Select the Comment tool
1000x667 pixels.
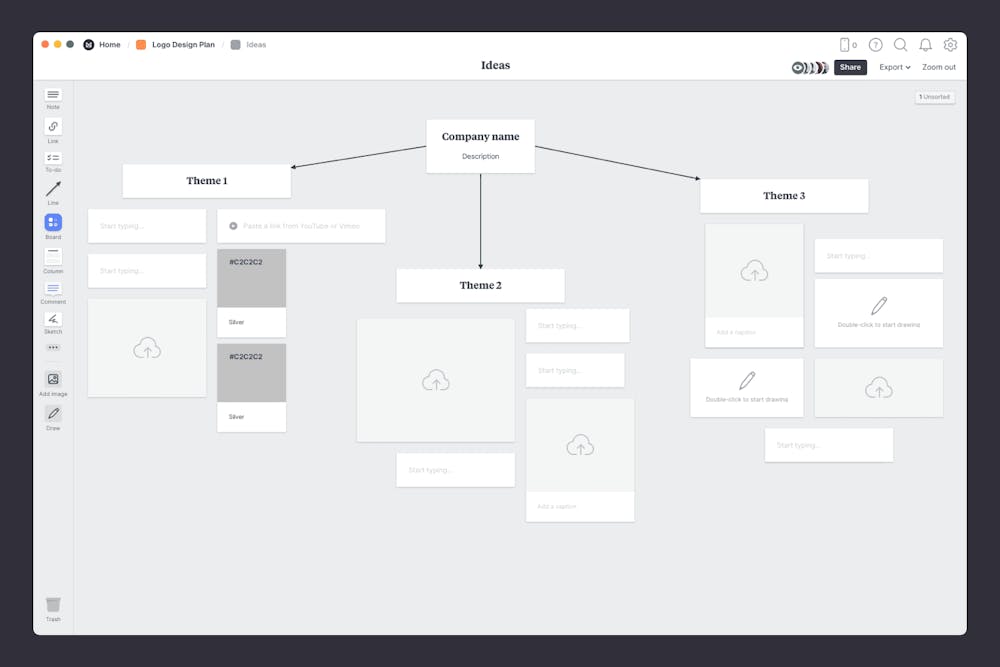click(x=53, y=288)
